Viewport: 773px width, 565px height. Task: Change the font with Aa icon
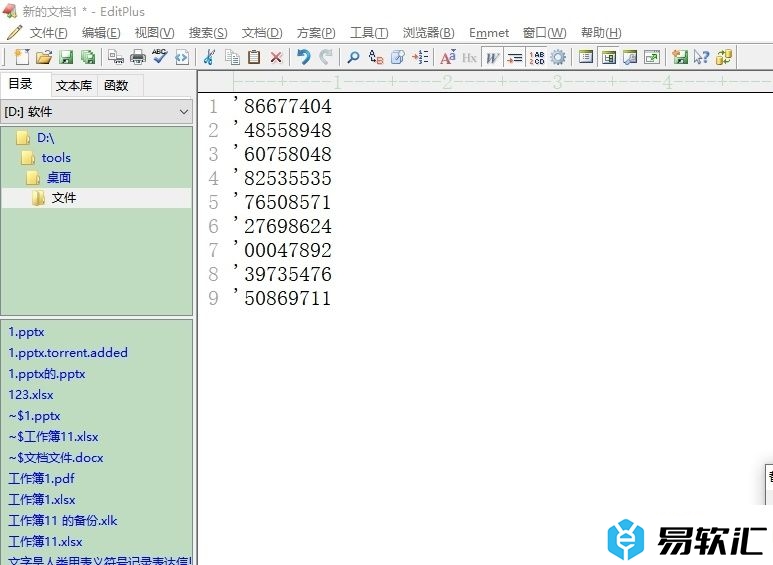(448, 58)
